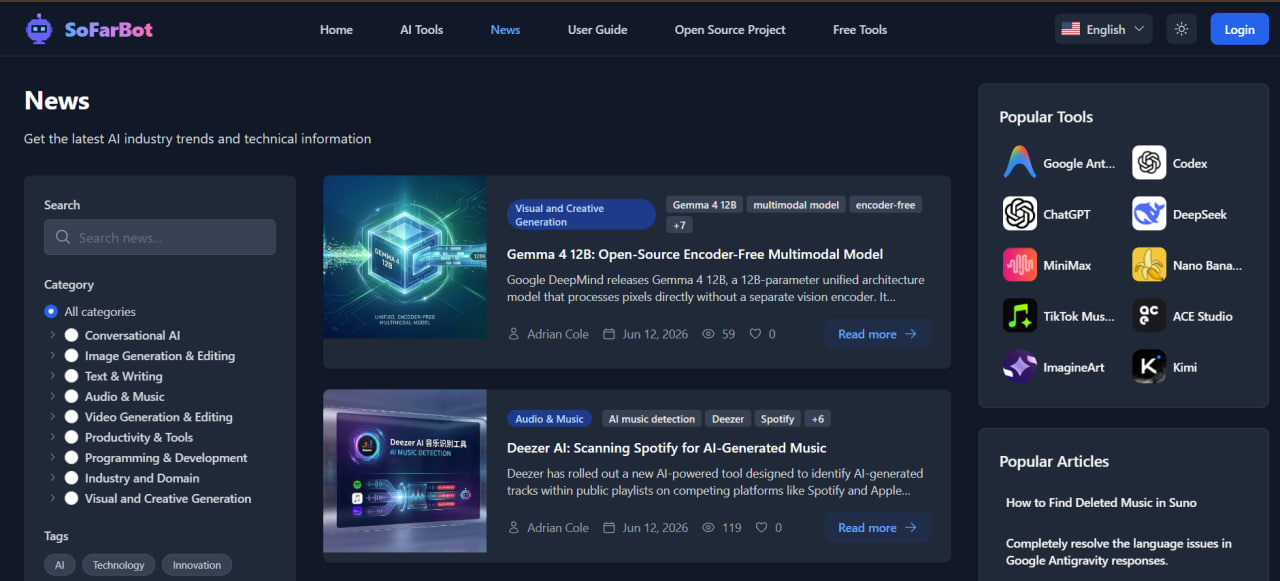1280x581 pixels.
Task: Click the Search news input field
Action: pyautogui.click(x=160, y=237)
